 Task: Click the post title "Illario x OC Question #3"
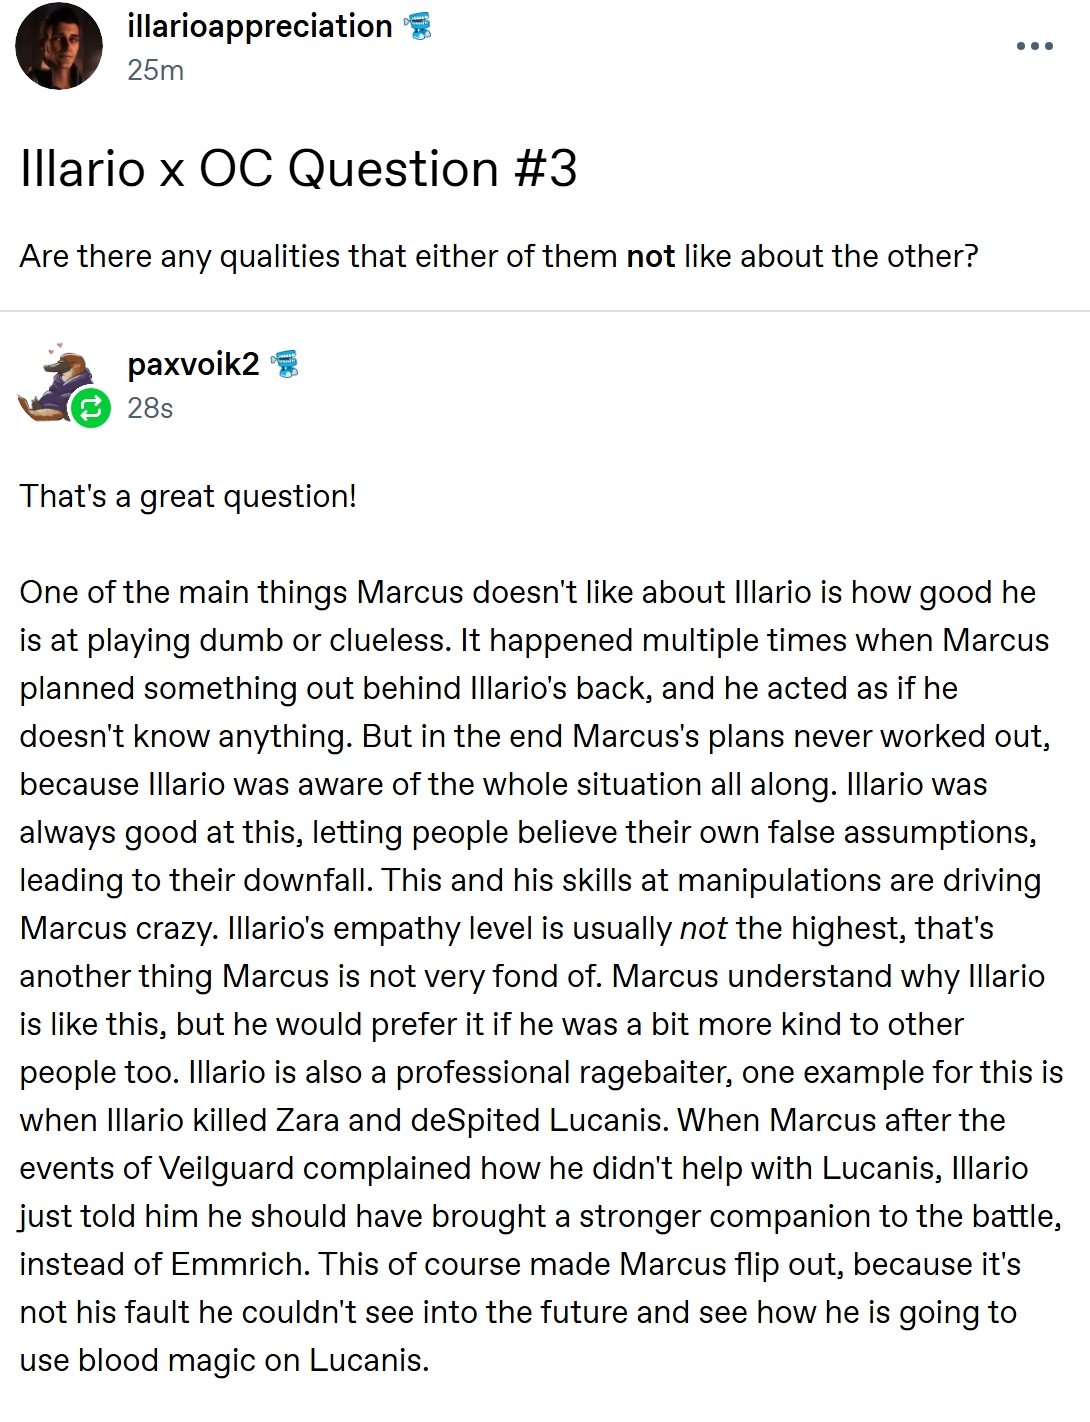click(x=298, y=168)
